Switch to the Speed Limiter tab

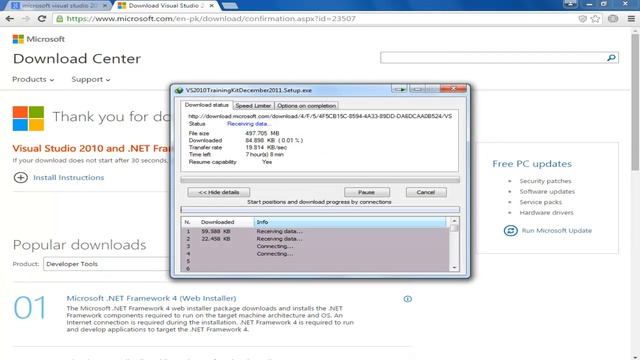(x=253, y=106)
